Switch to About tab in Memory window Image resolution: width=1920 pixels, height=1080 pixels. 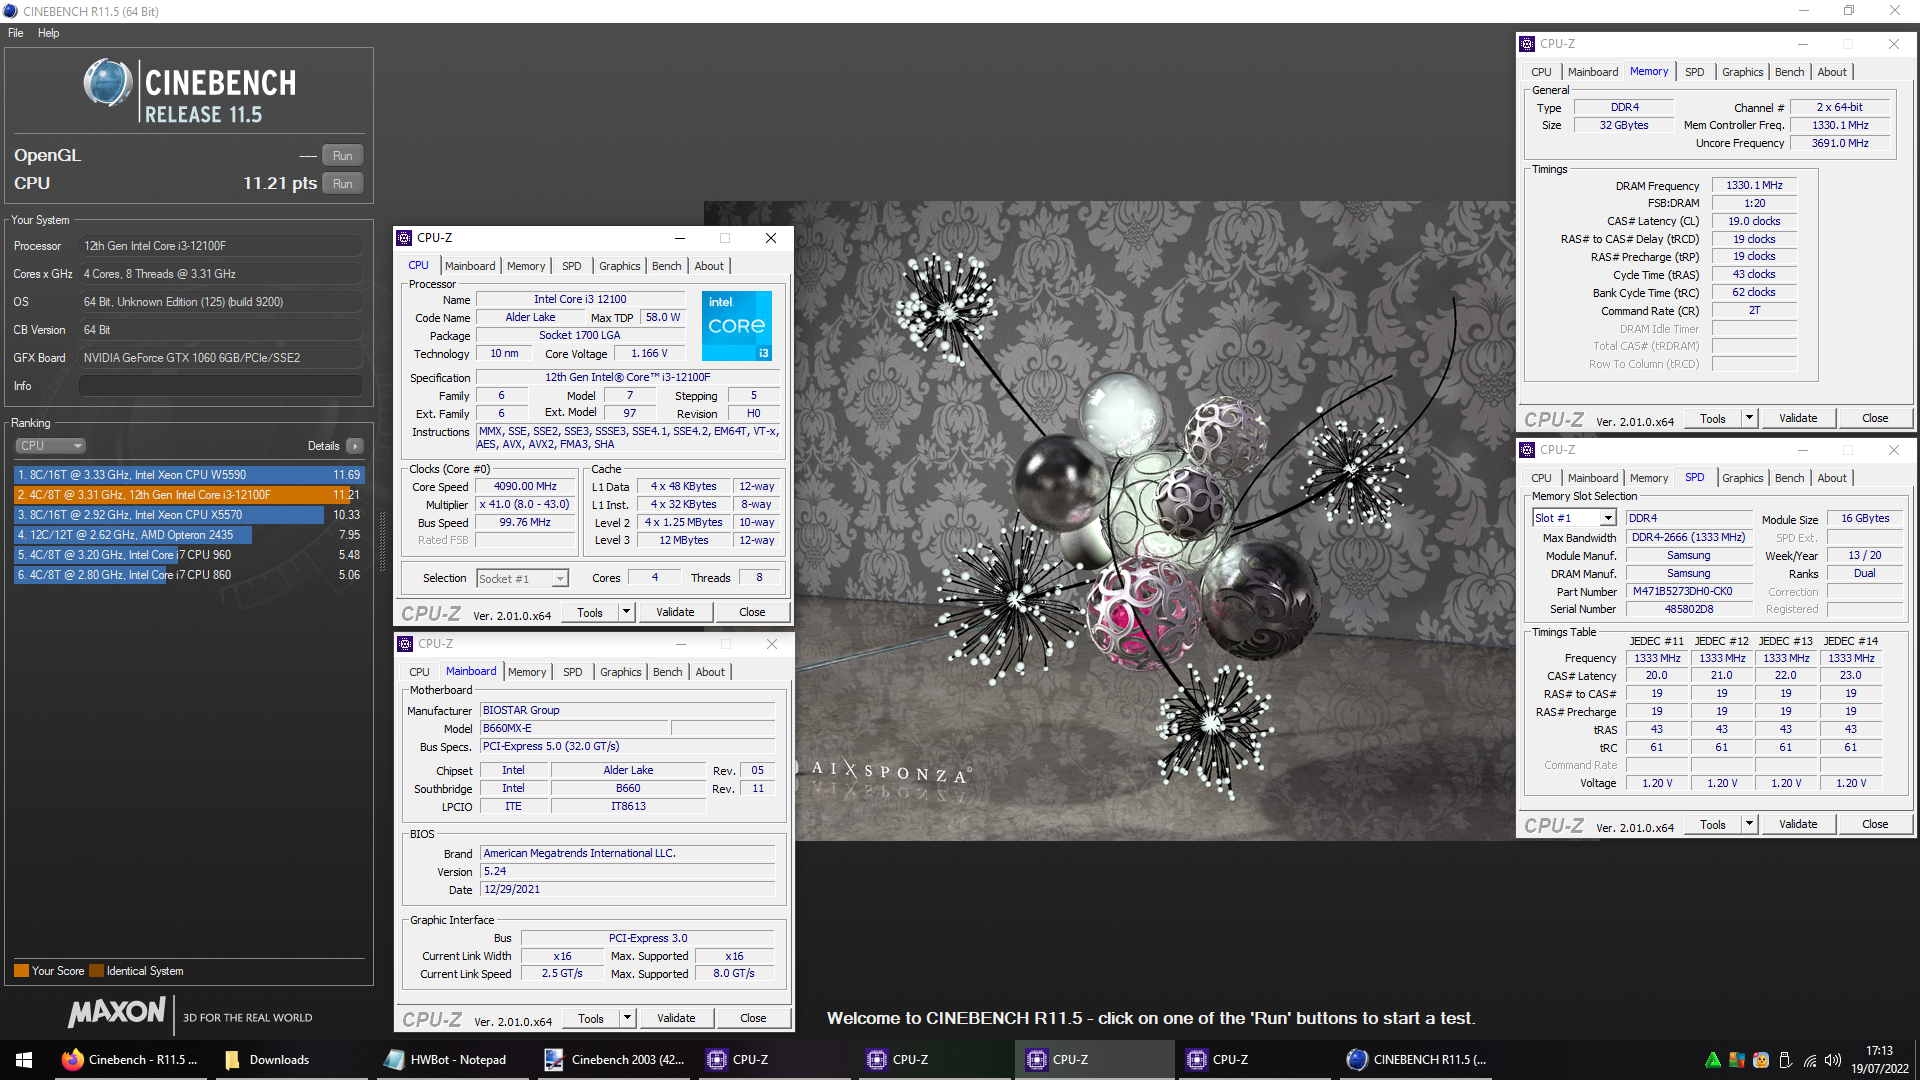[1832, 72]
